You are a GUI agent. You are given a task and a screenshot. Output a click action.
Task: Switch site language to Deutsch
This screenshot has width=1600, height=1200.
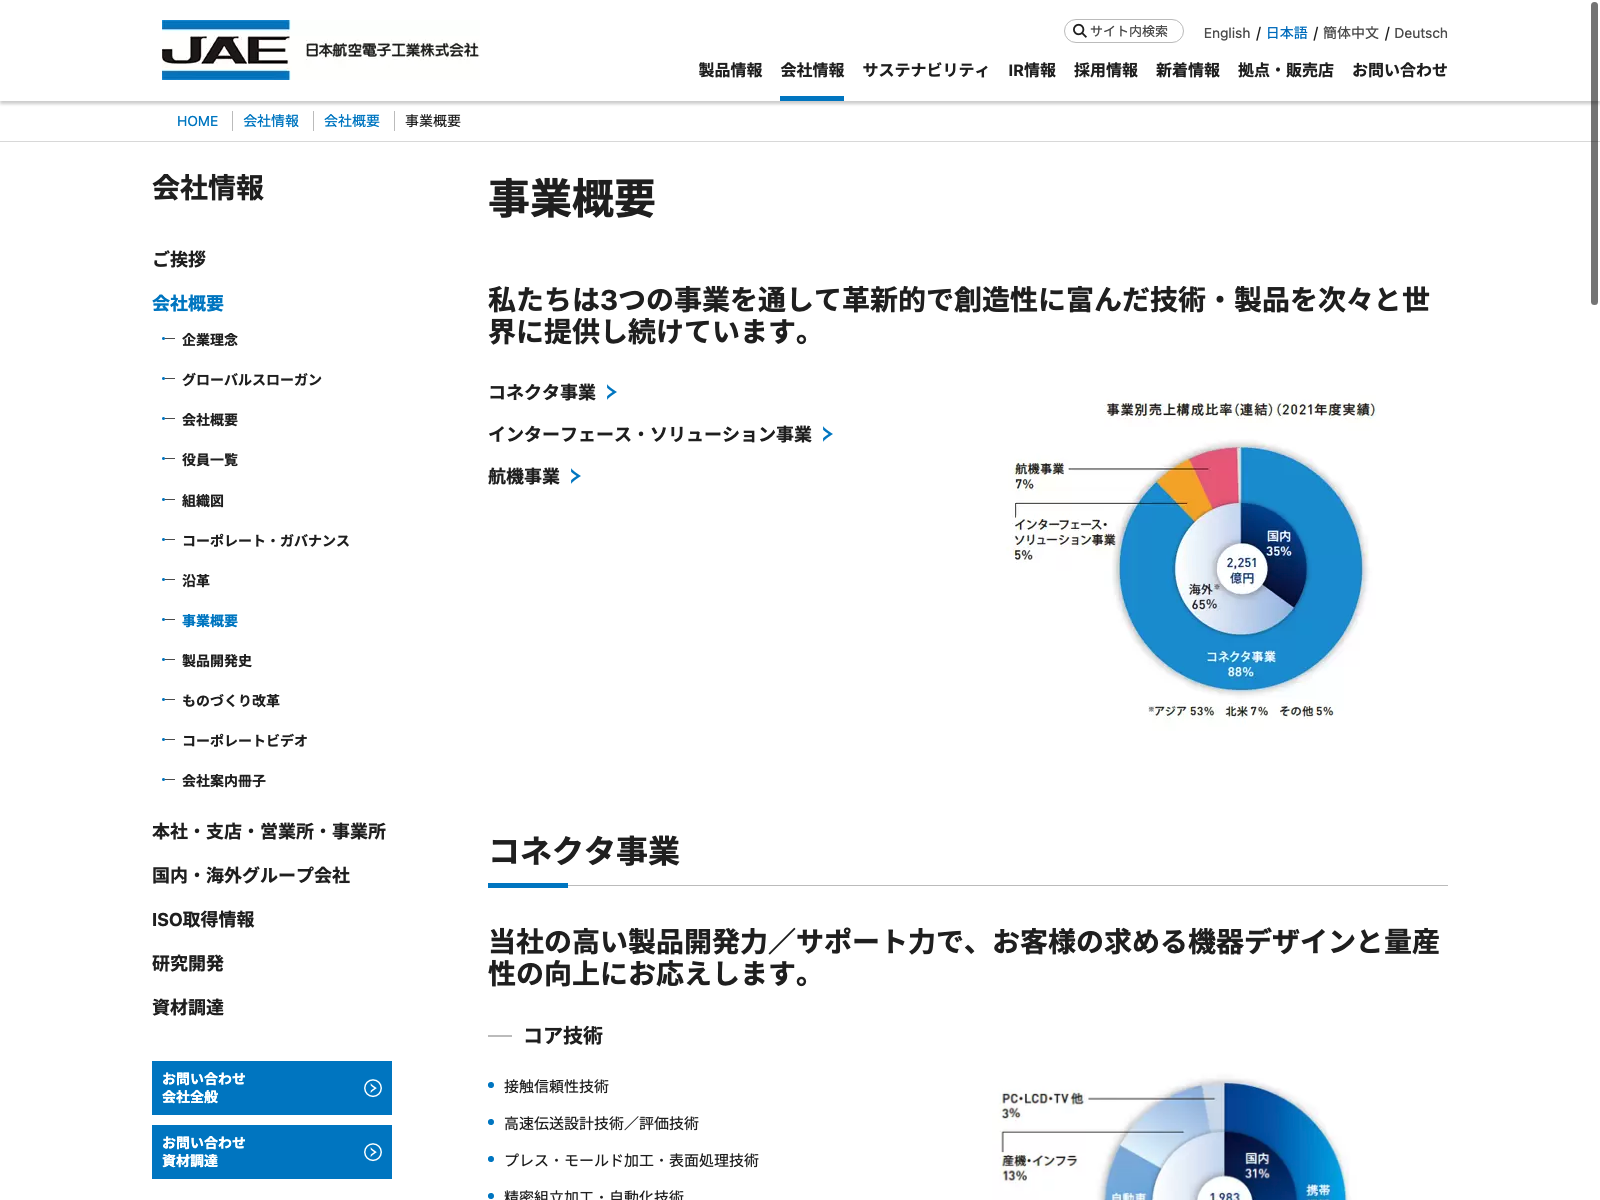[1420, 33]
